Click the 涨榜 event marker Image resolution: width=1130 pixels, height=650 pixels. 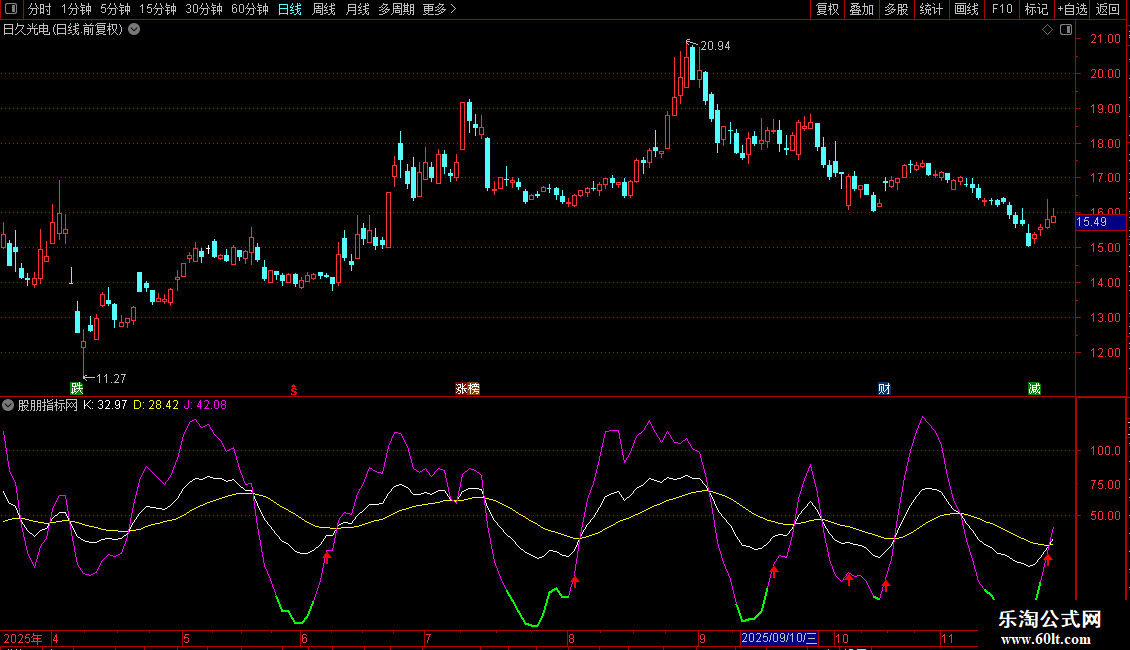467,388
